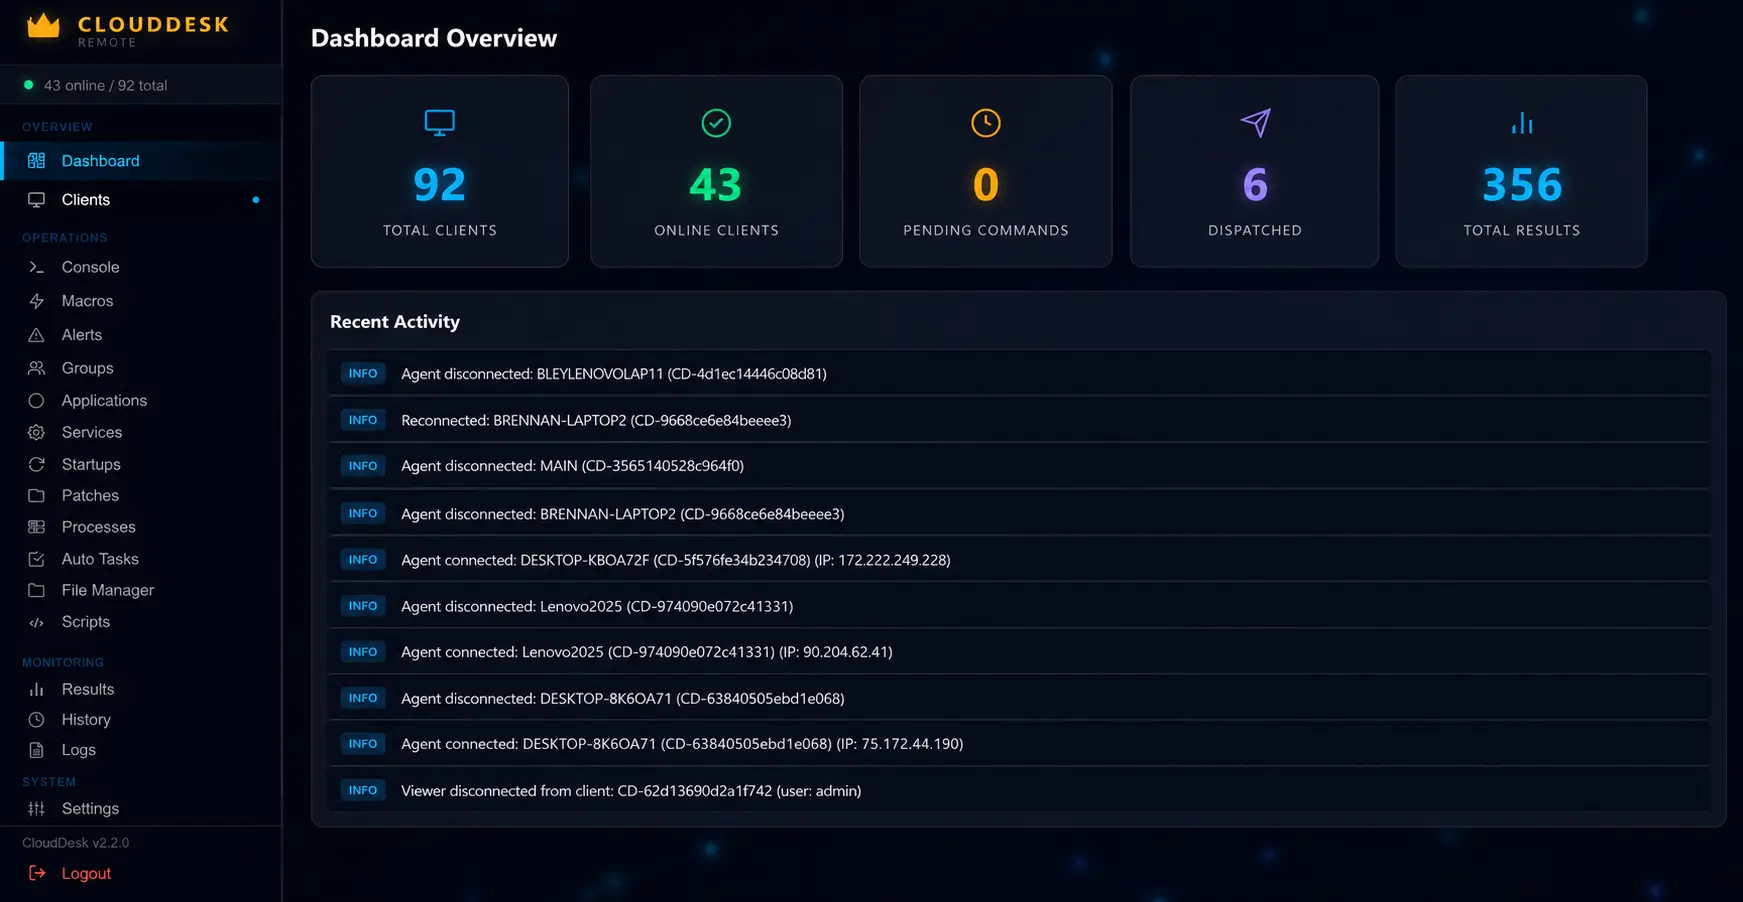
Task: Select log entry 'Agent disconnected: MAIN'
Action: pyautogui.click(x=1019, y=466)
